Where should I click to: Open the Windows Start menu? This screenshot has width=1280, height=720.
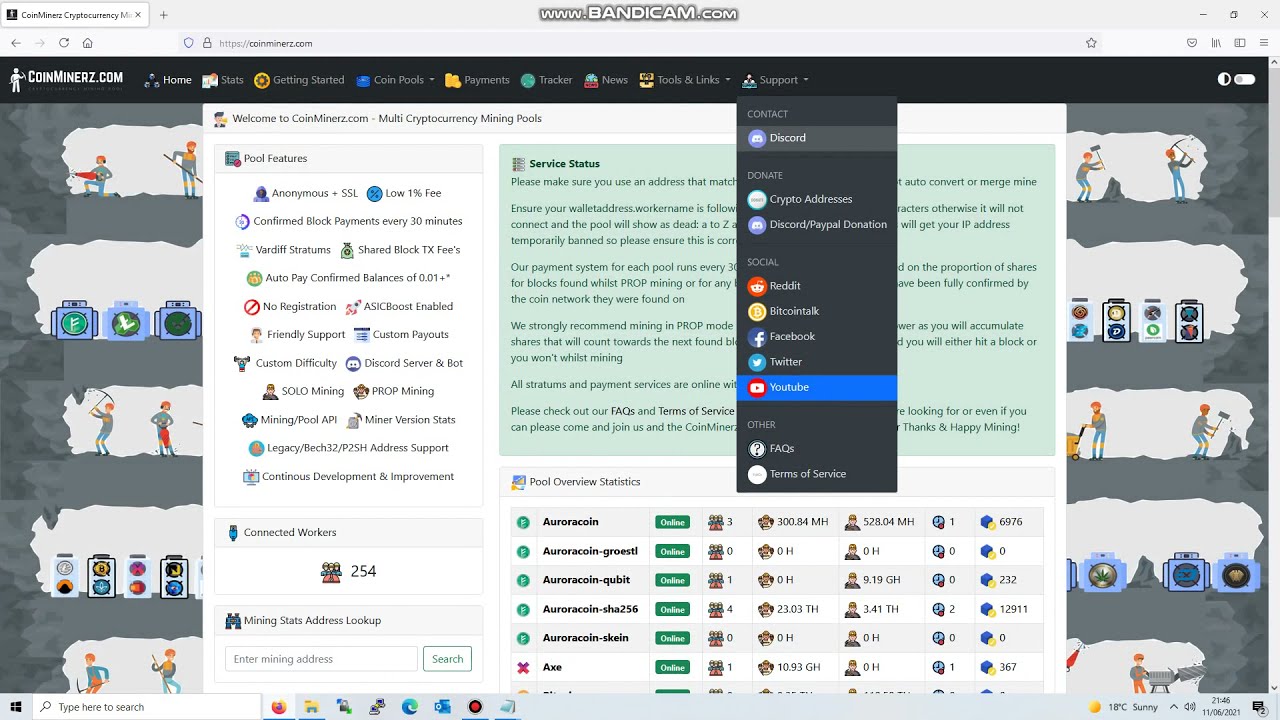16,707
